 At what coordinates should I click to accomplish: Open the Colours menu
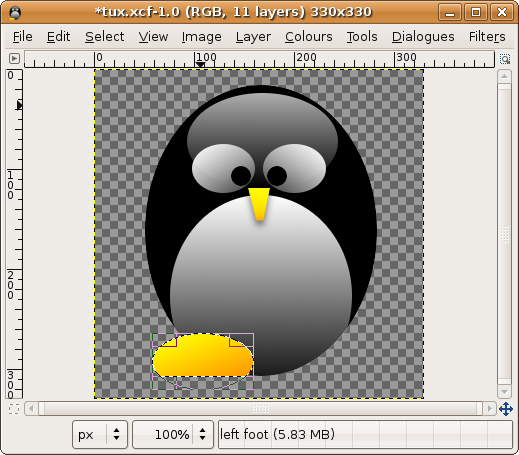308,37
